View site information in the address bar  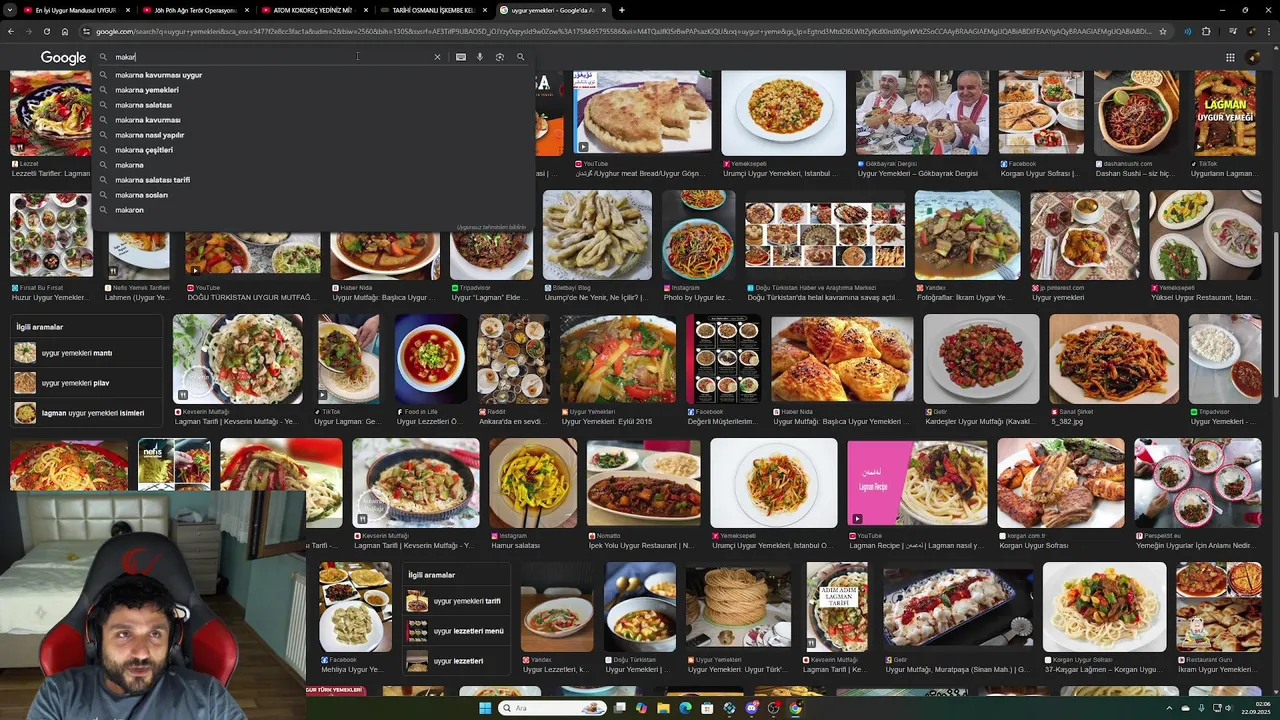(88, 31)
